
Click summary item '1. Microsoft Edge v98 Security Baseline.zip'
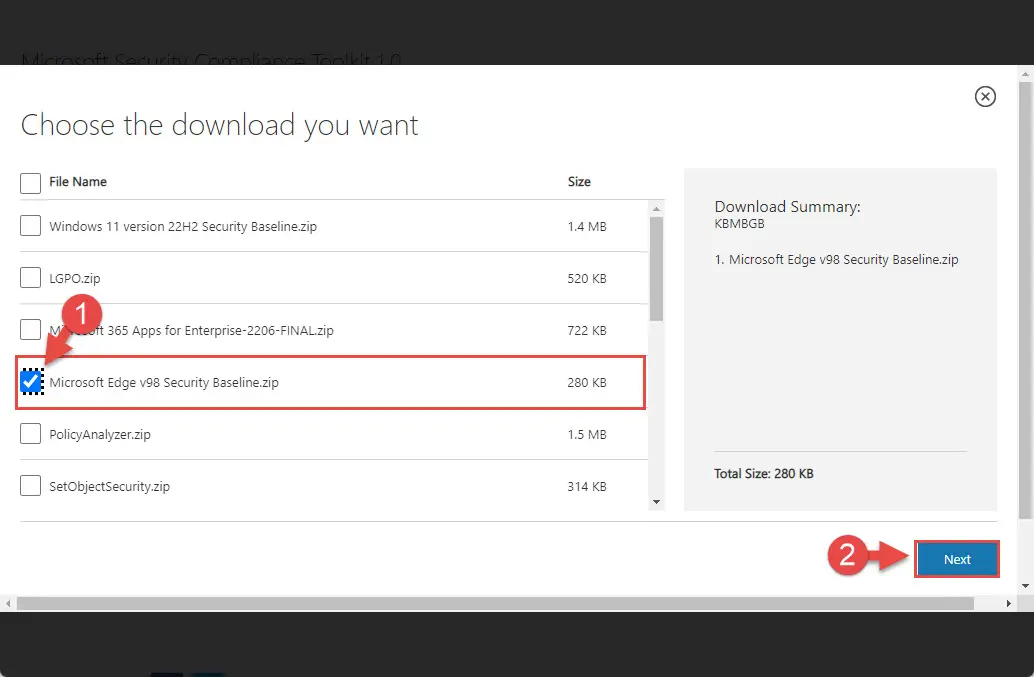(x=836, y=260)
